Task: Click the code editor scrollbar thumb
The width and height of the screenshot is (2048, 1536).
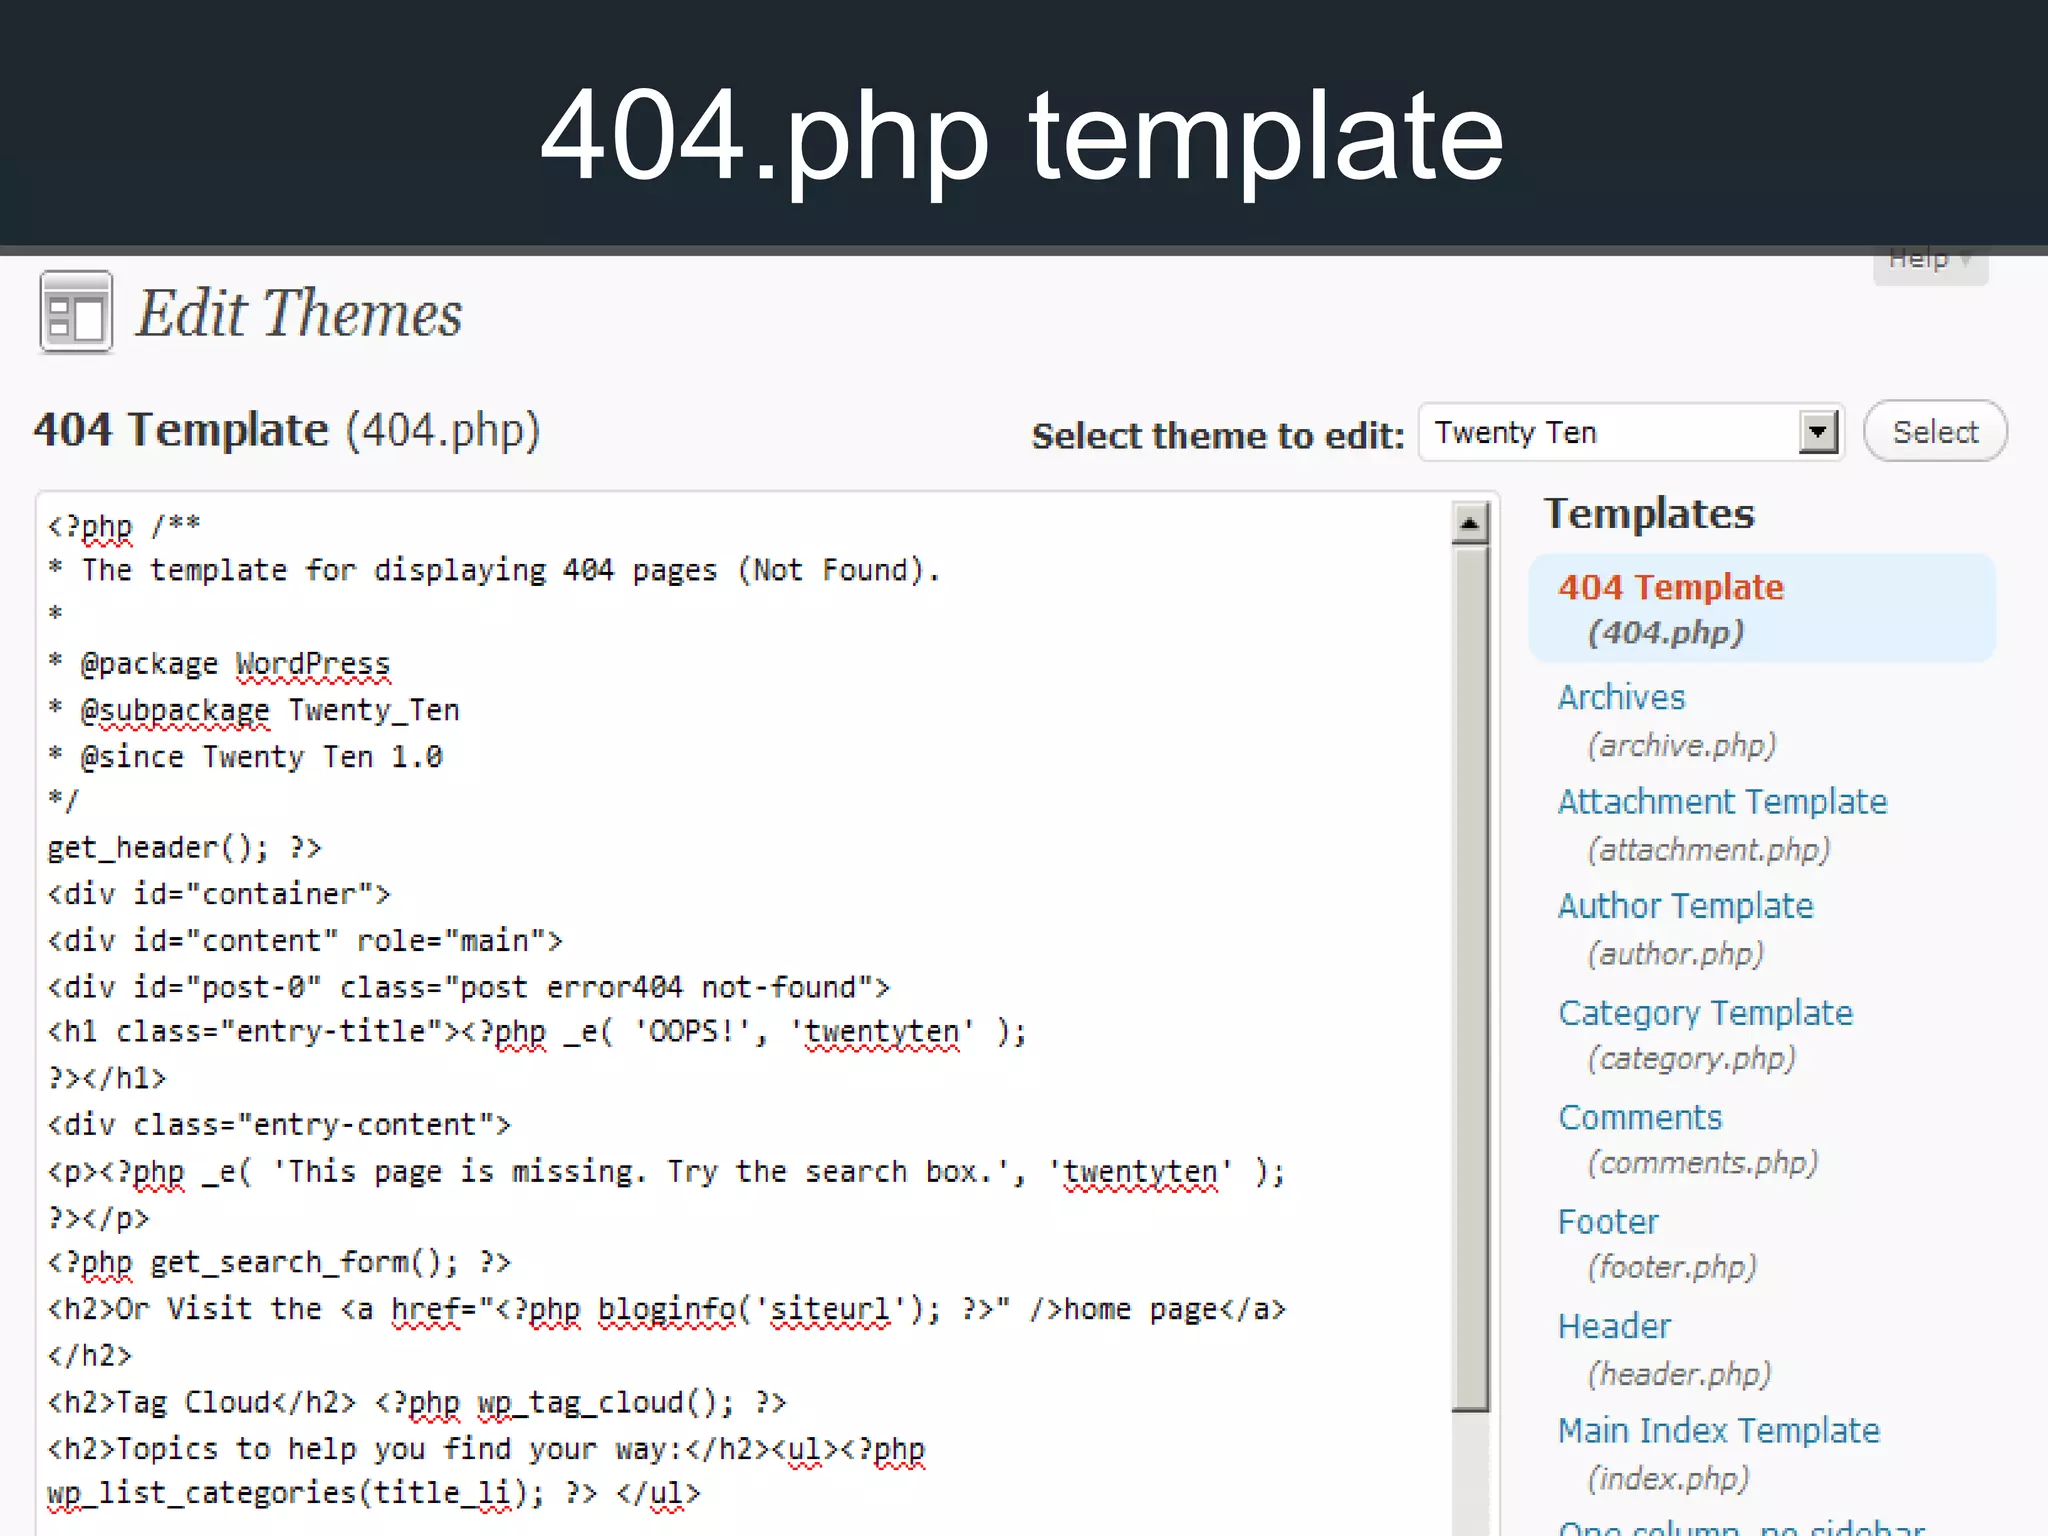Action: [x=1470, y=978]
